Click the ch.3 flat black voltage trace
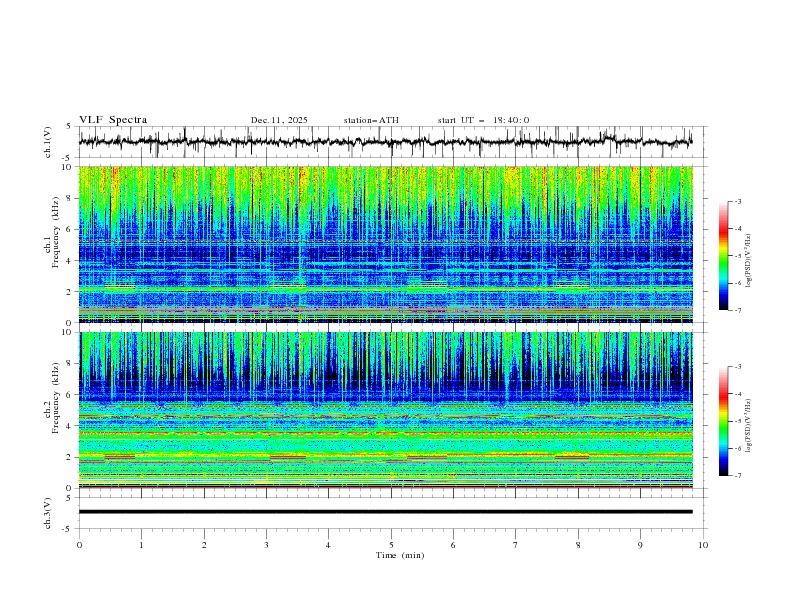Image resolution: width=792 pixels, height=612 pixels. tap(386, 512)
